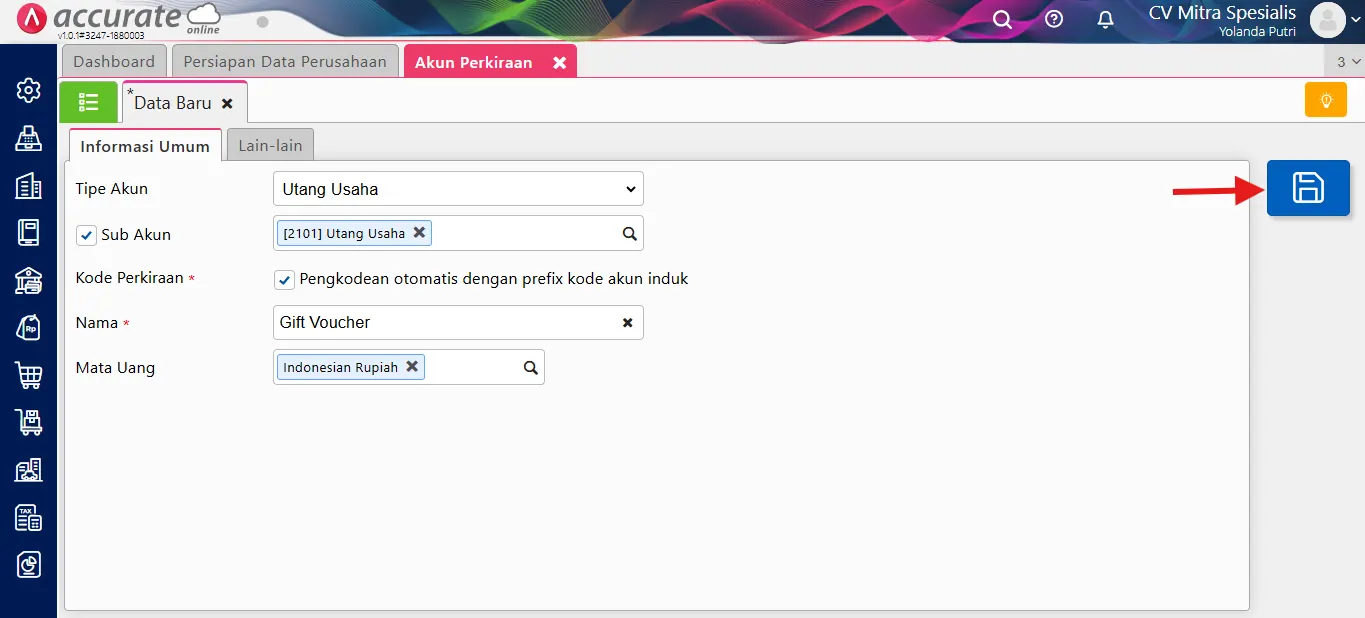This screenshot has width=1365, height=618.
Task: Open the orange lightbulb help icon
Action: pos(1325,100)
